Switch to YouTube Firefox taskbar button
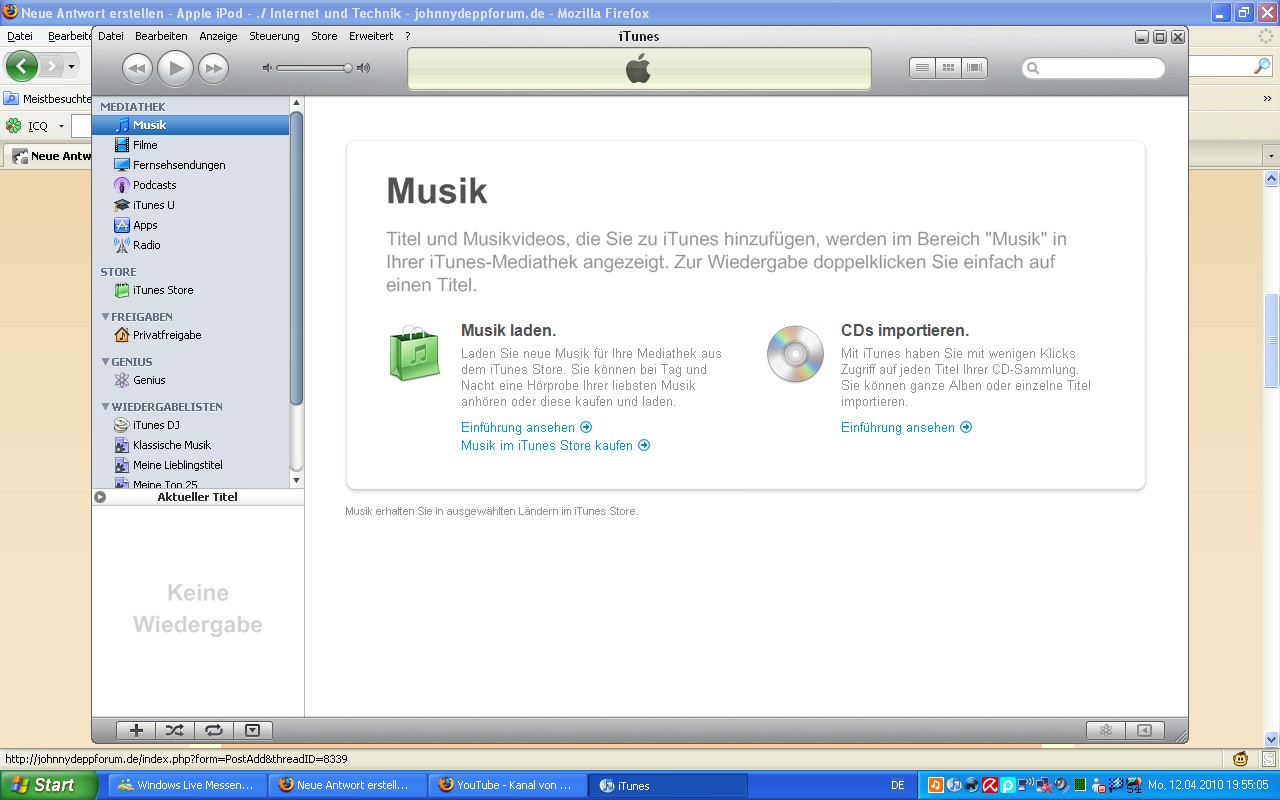1280x800 pixels. [x=507, y=785]
